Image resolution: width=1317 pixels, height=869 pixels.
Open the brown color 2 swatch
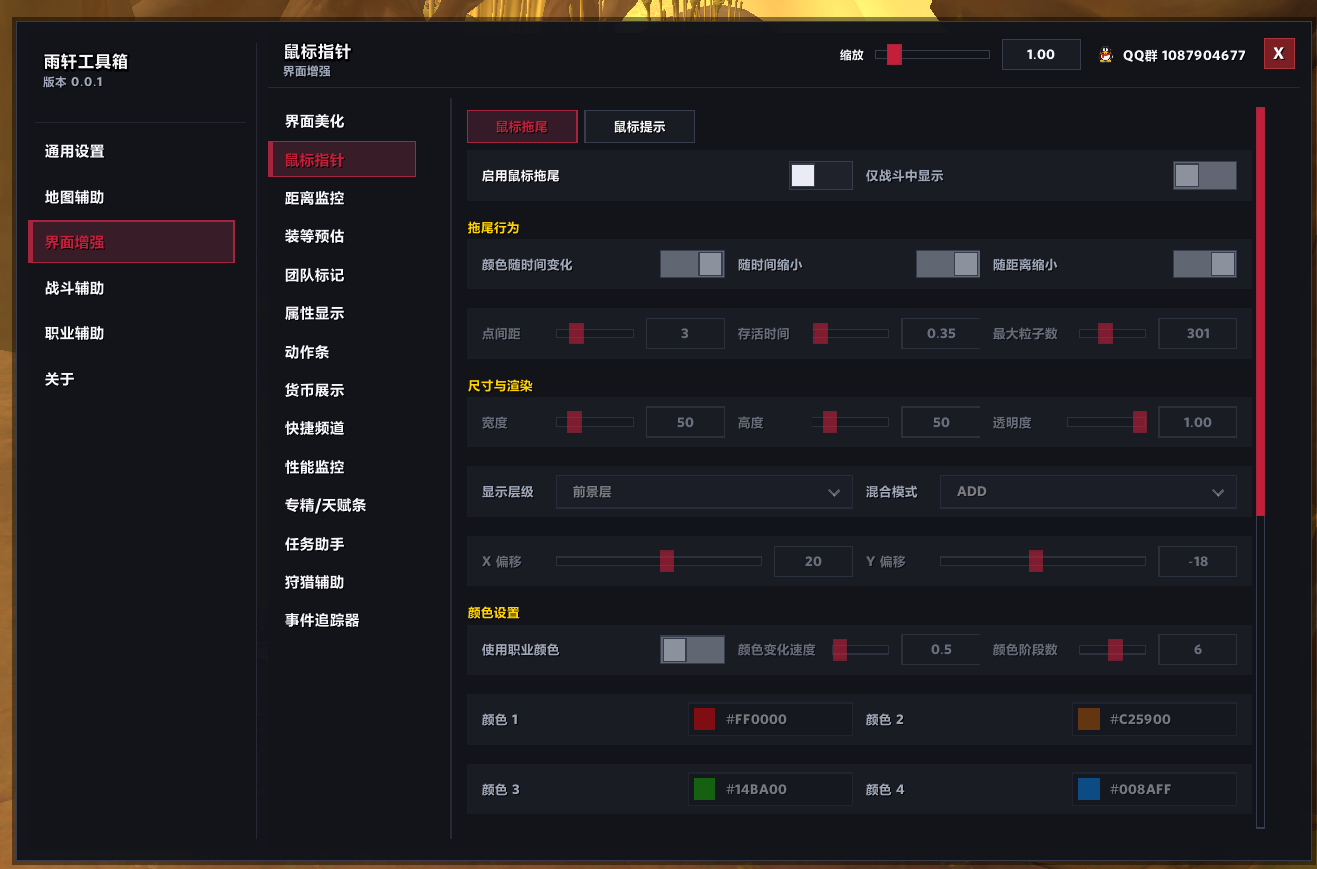1088,719
